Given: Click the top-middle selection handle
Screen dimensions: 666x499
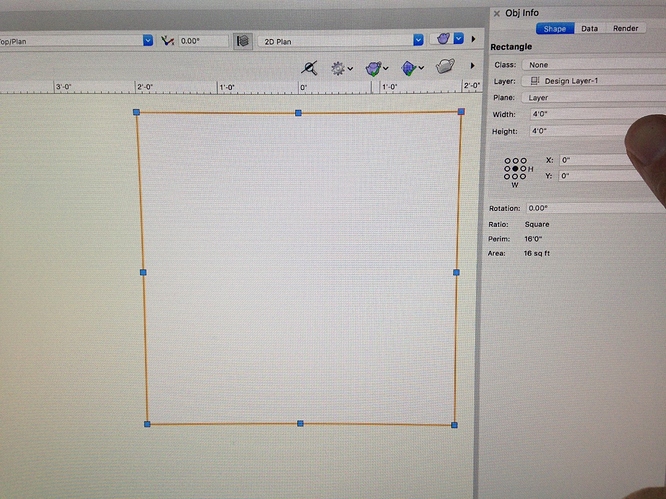Looking at the screenshot, I should [x=298, y=113].
